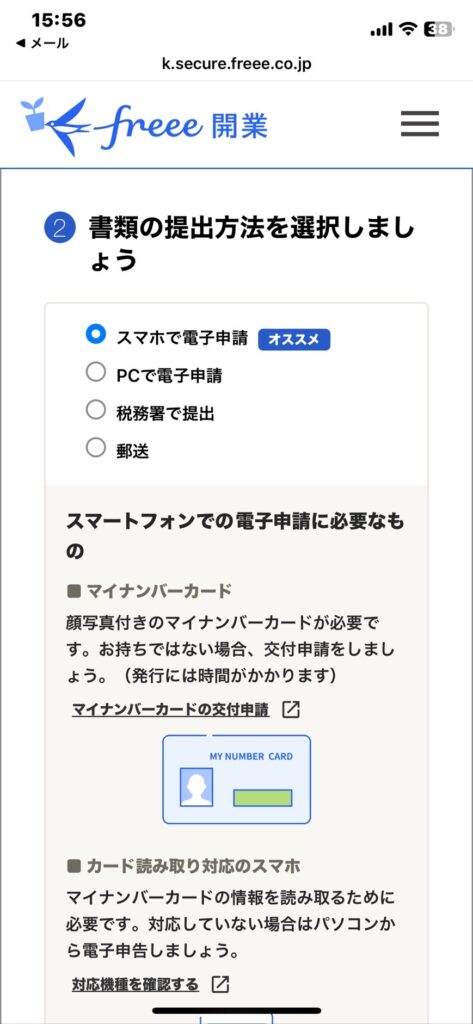This screenshot has width=473, height=1024.
Task: Tap the オススメ badge
Action: pyautogui.click(x=294, y=340)
